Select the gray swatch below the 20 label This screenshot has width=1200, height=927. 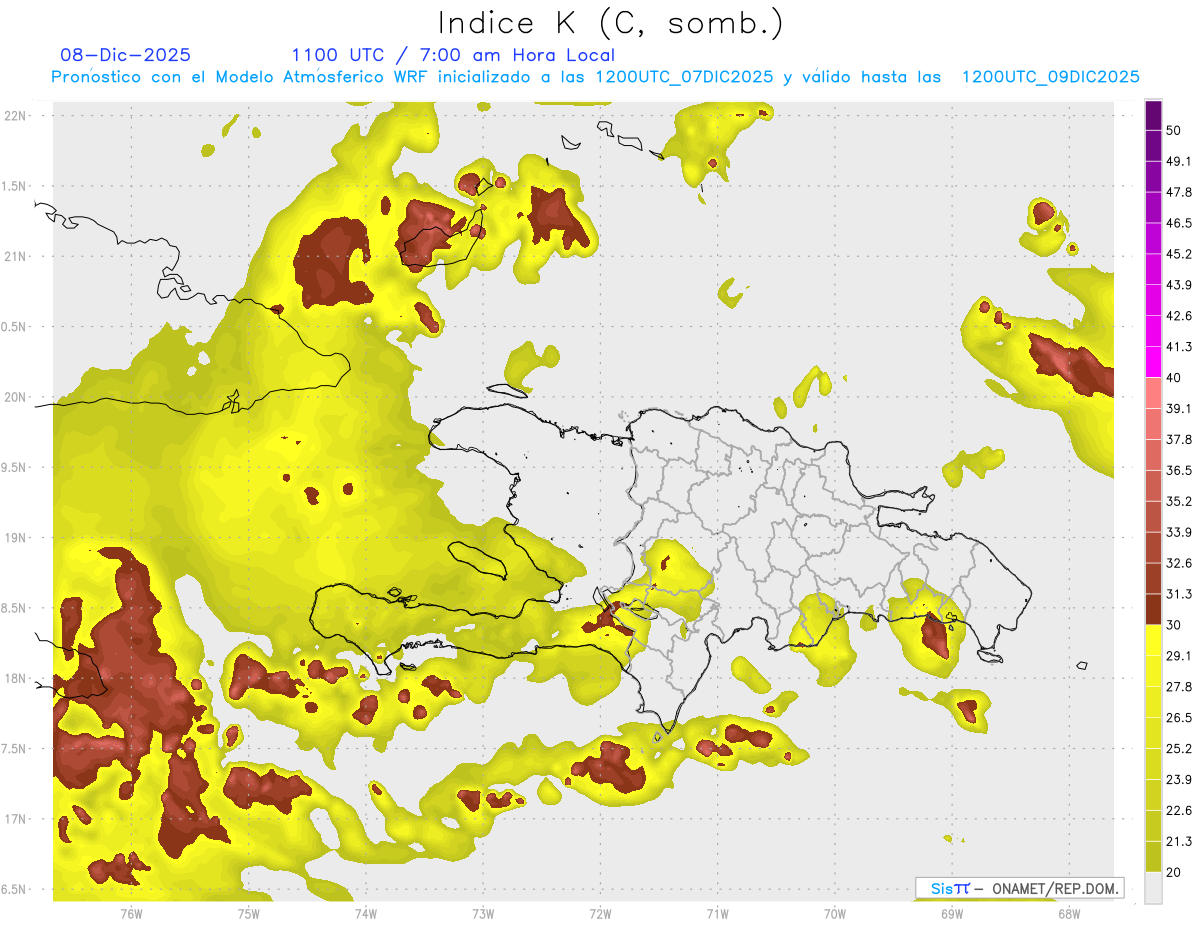tap(1153, 887)
